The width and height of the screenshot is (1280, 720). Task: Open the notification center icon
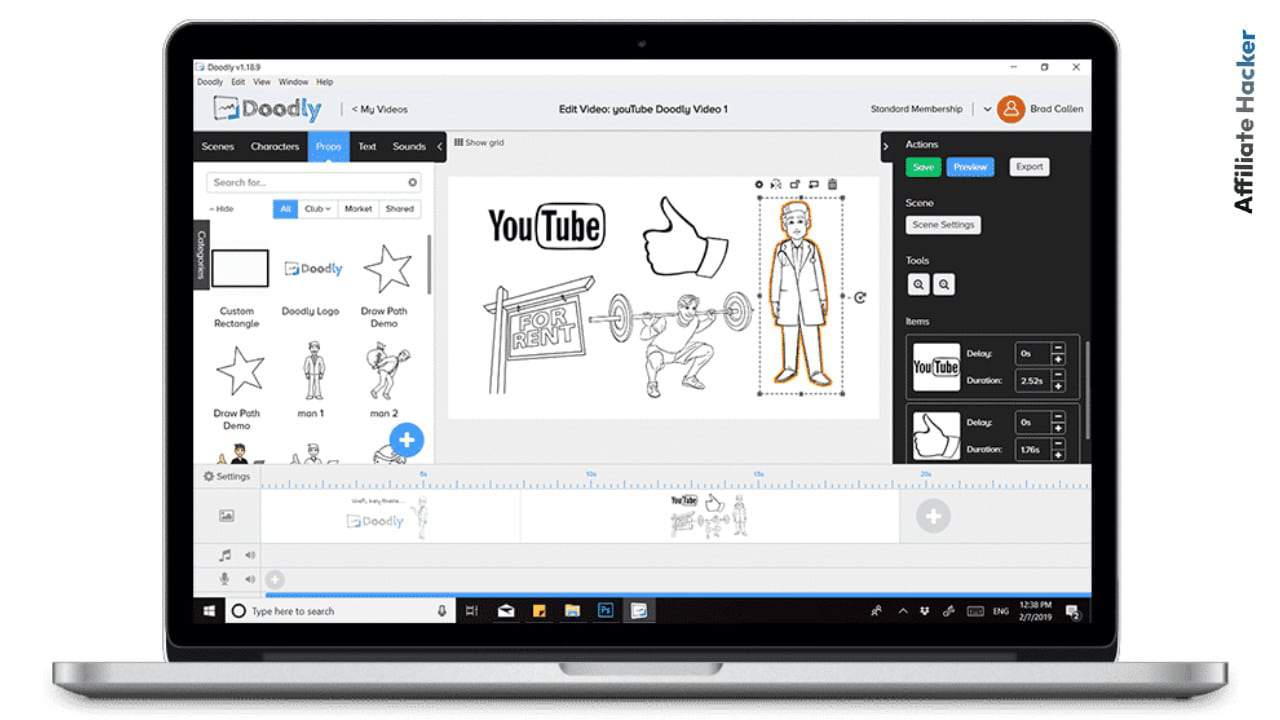coord(1072,611)
